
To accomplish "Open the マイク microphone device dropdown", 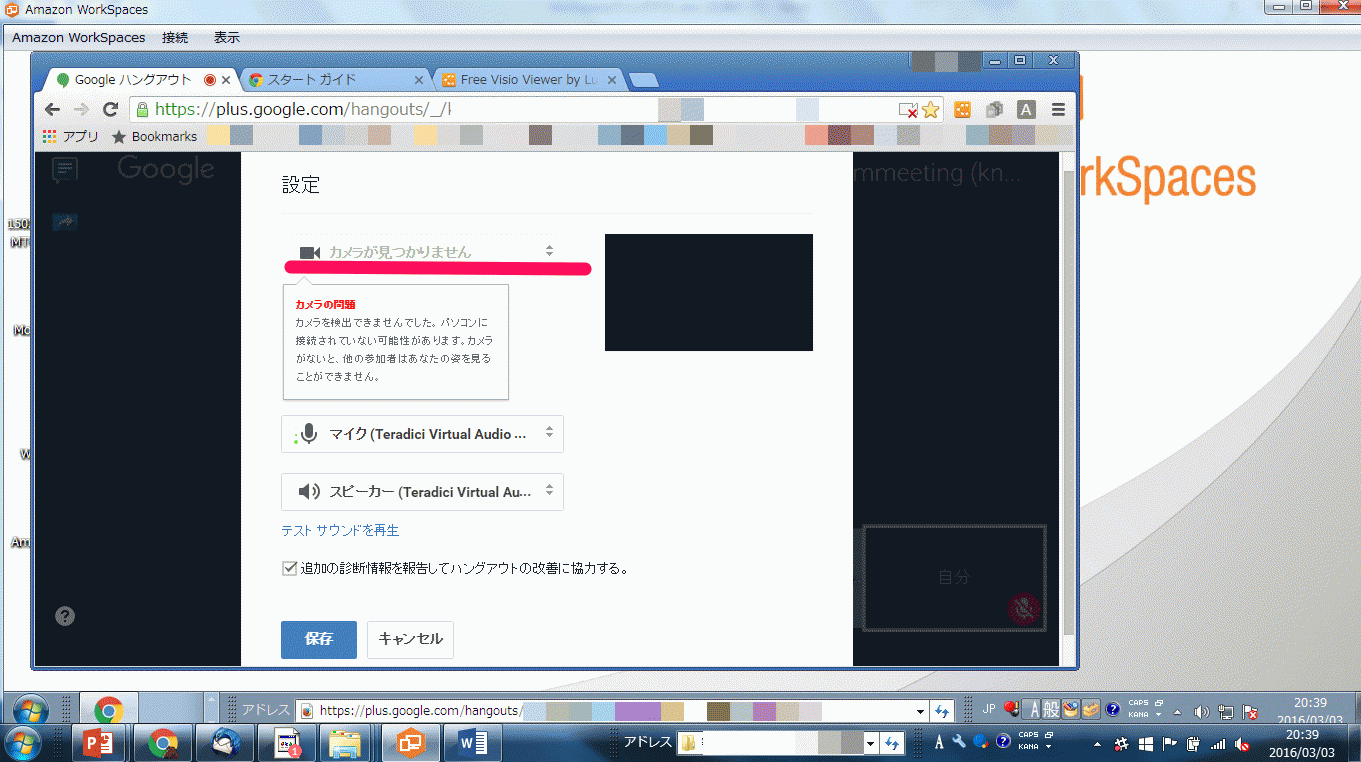I will pyautogui.click(x=423, y=434).
